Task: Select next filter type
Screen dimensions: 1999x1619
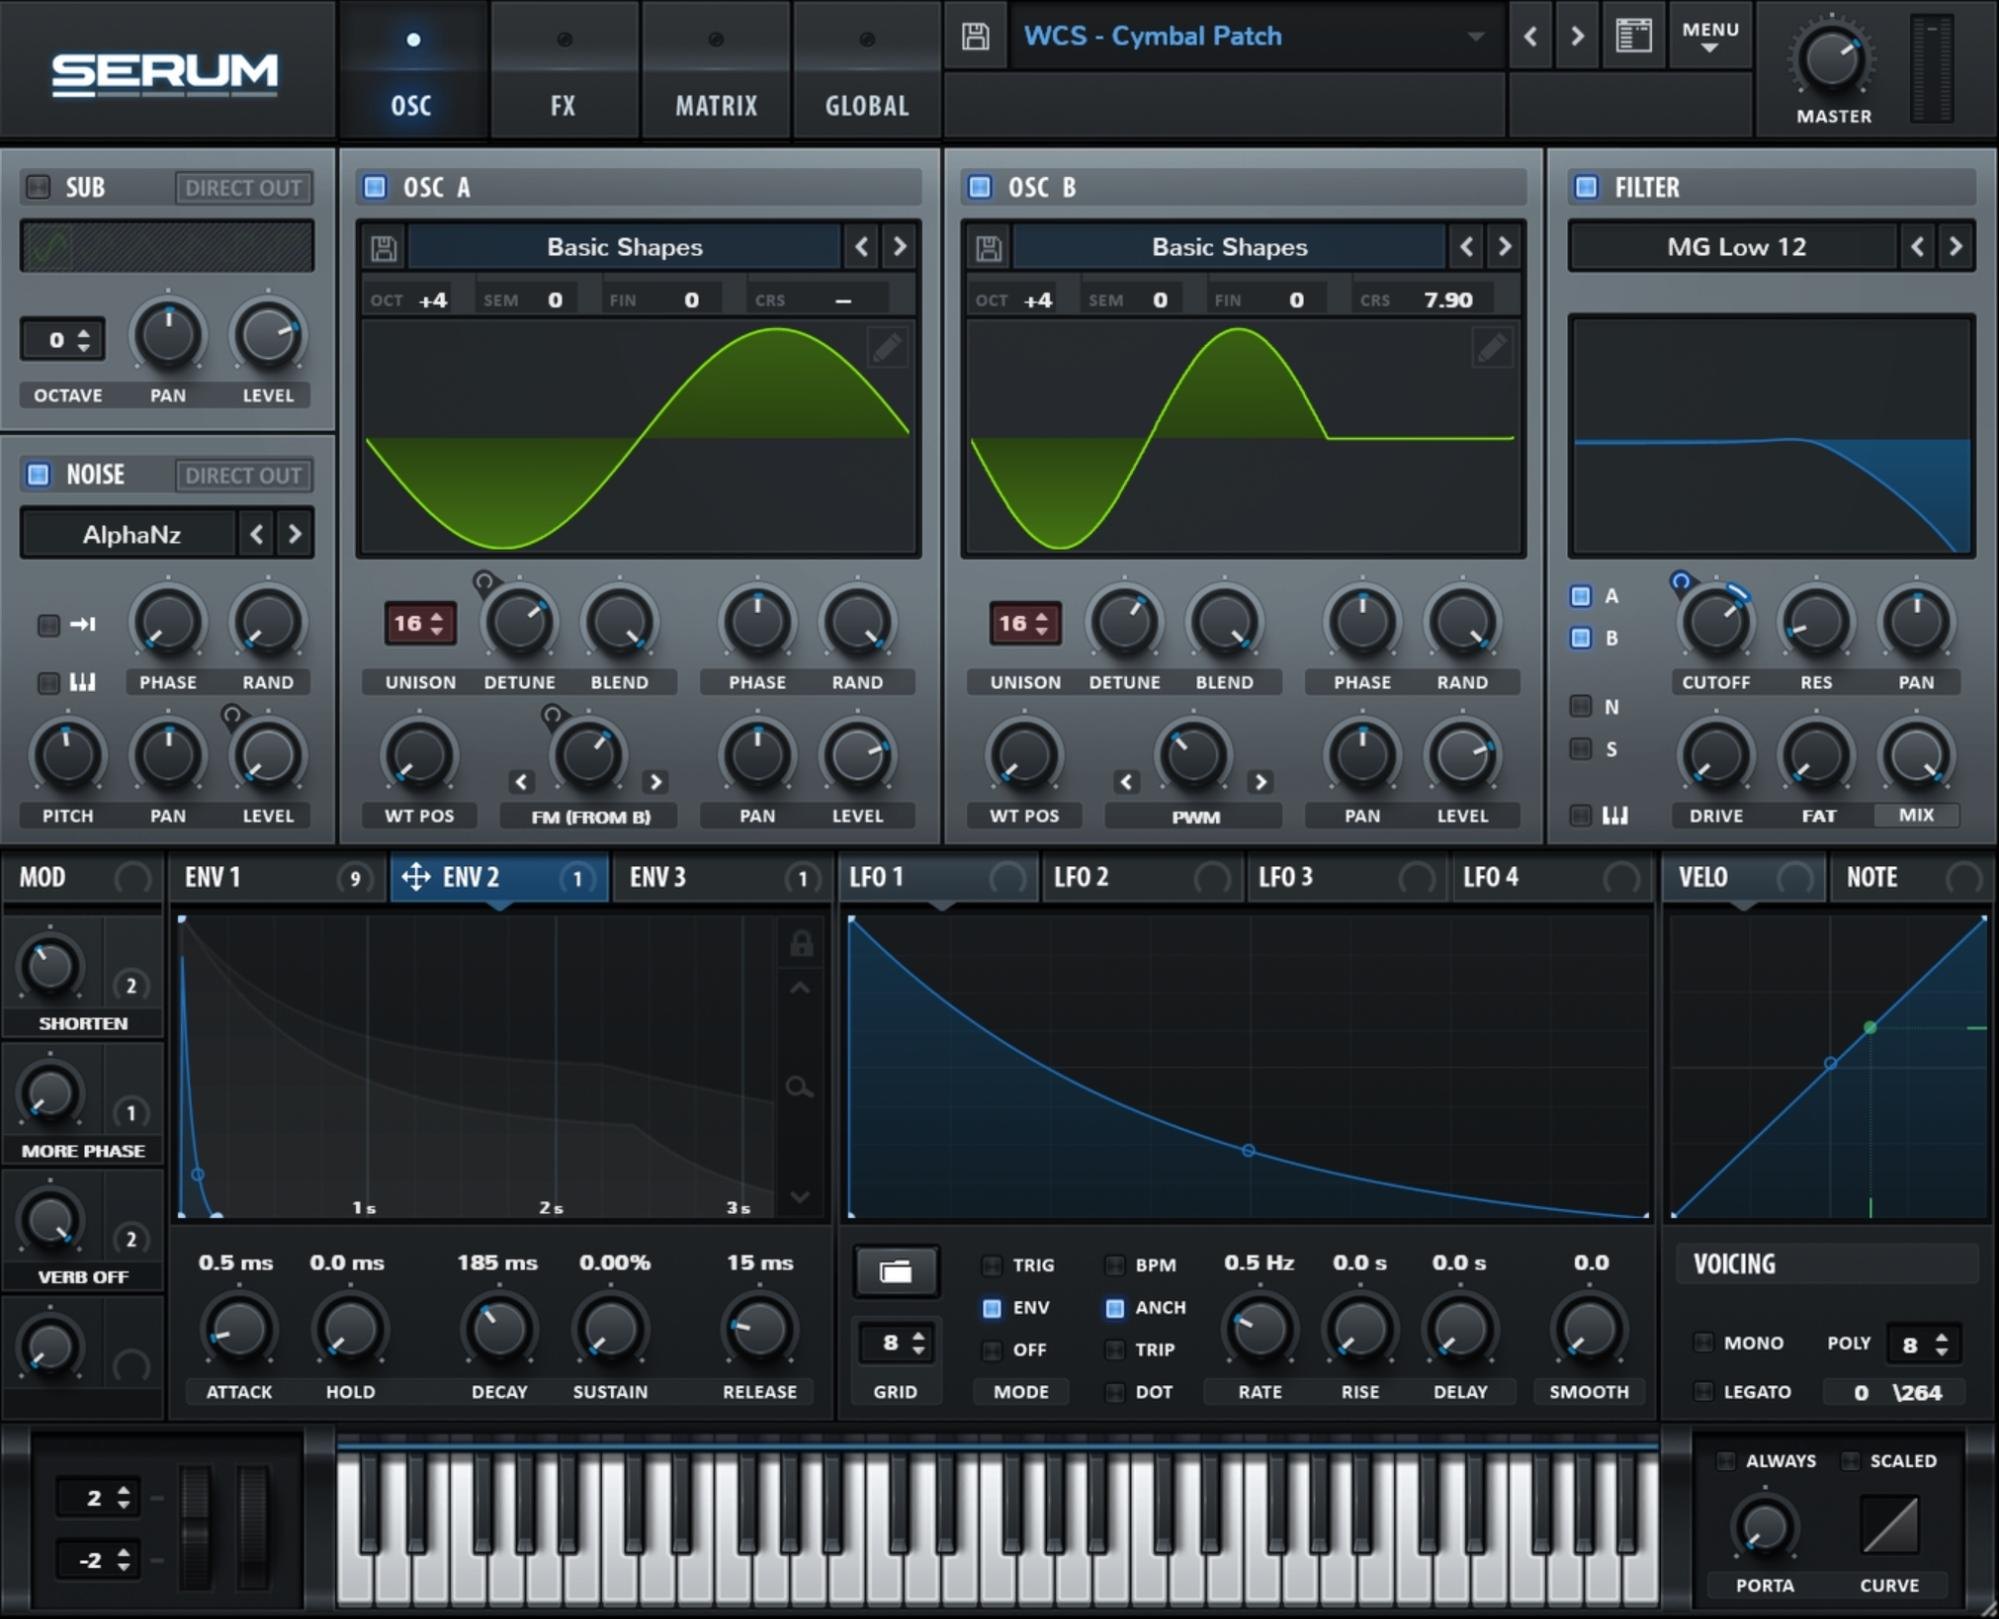Action: pyautogui.click(x=1955, y=246)
